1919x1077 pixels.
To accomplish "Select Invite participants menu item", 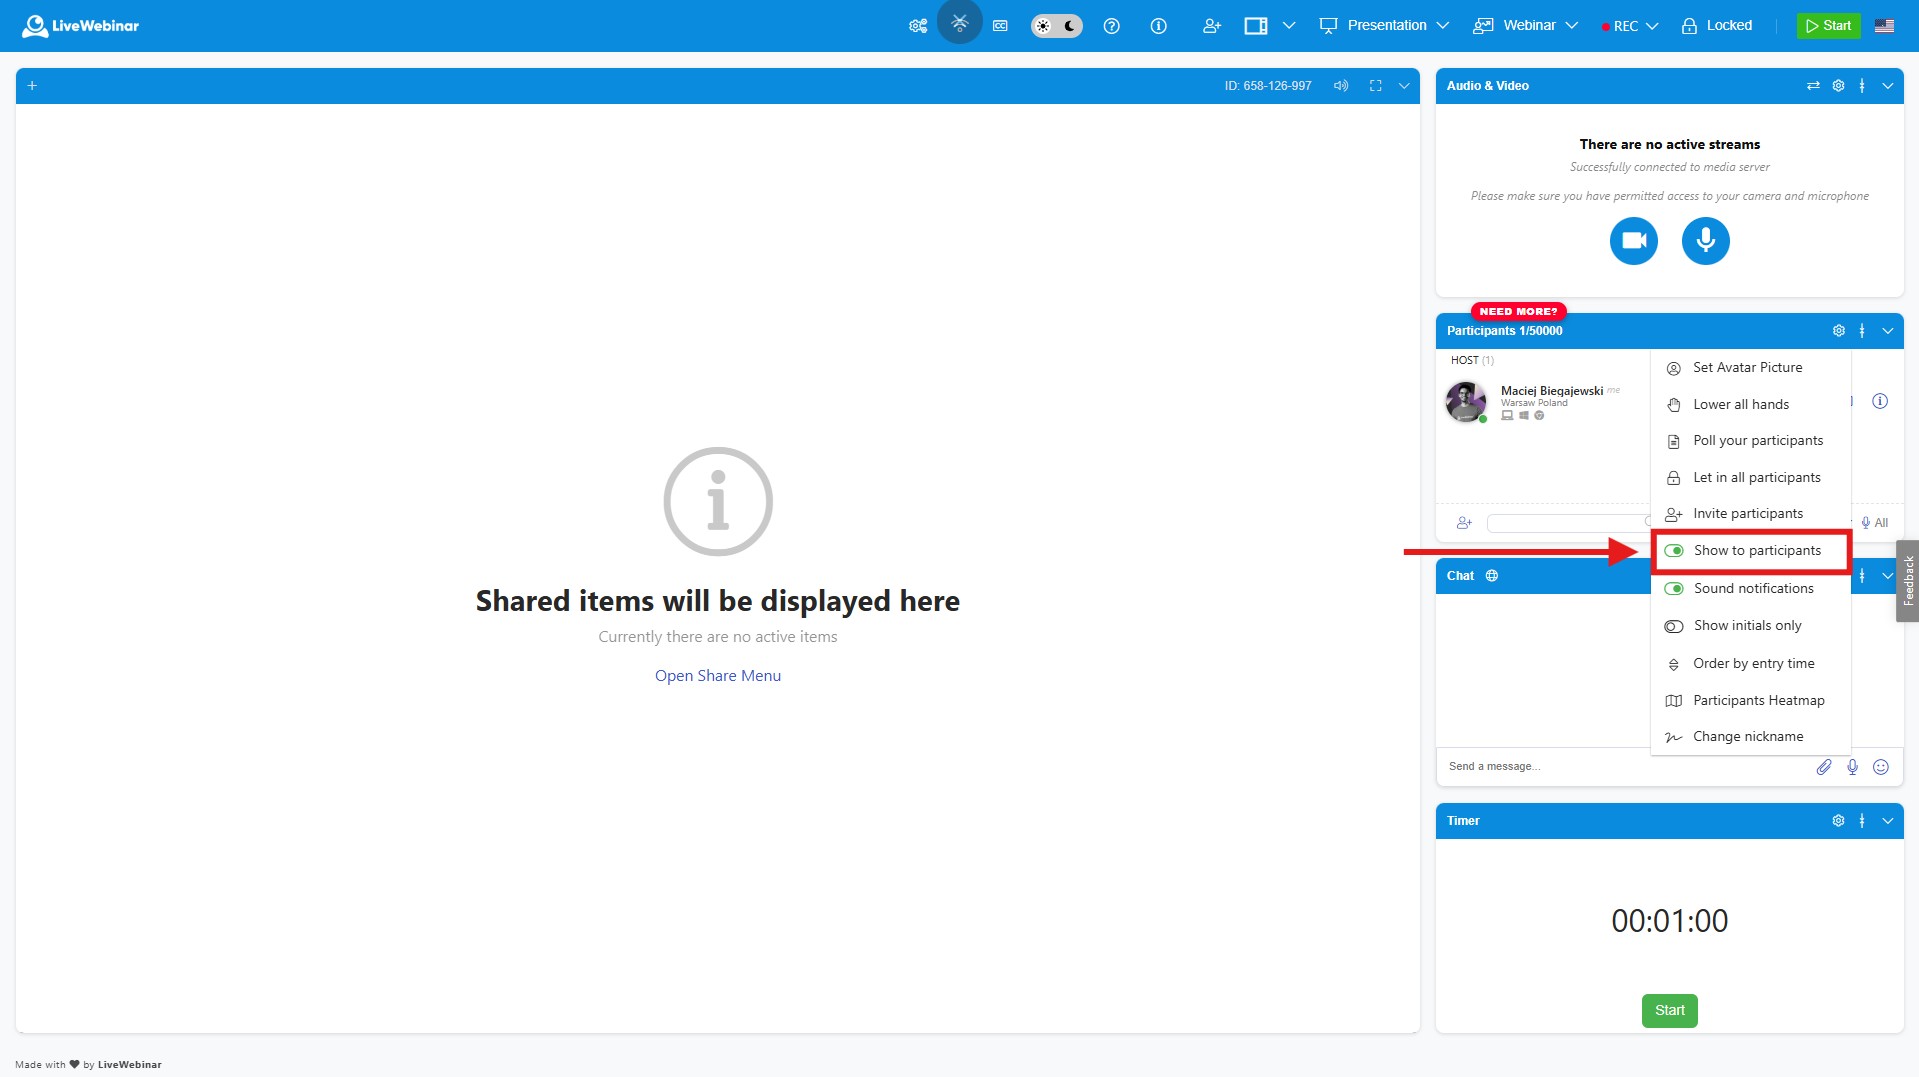I will pos(1750,514).
